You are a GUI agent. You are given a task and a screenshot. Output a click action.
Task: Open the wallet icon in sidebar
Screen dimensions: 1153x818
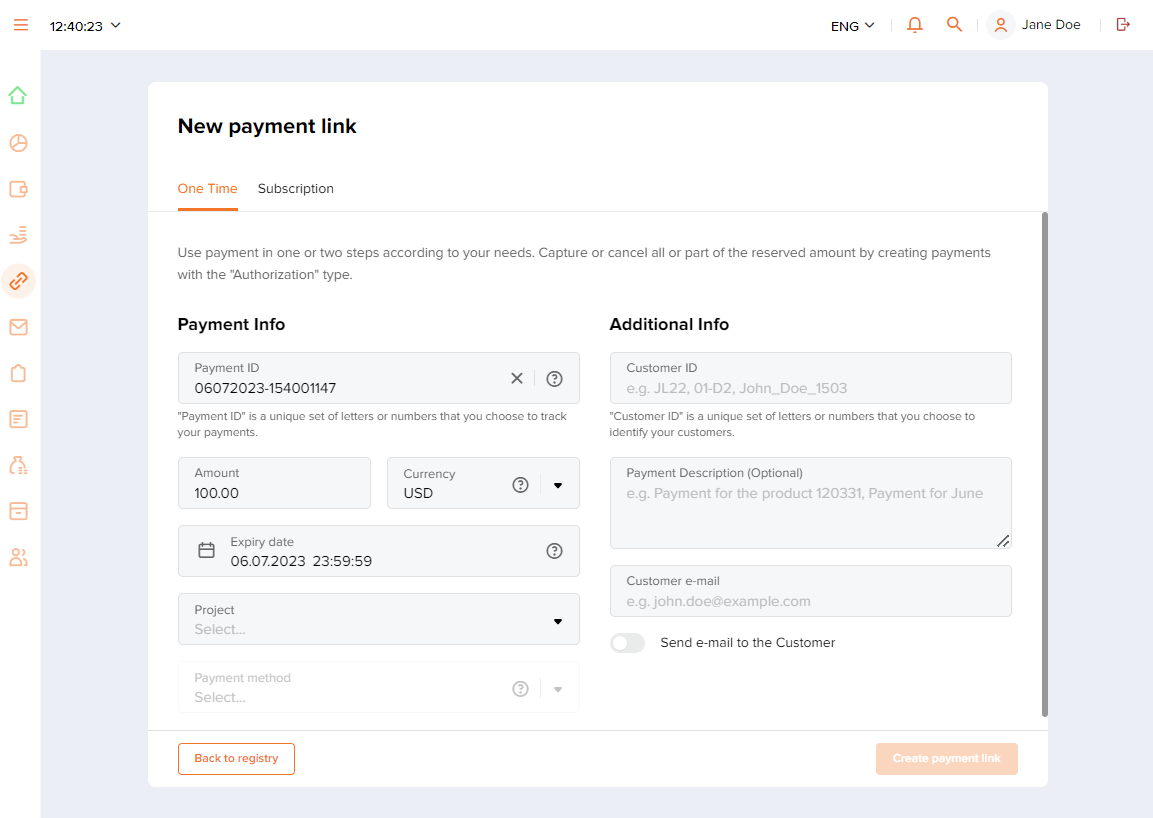click(18, 189)
